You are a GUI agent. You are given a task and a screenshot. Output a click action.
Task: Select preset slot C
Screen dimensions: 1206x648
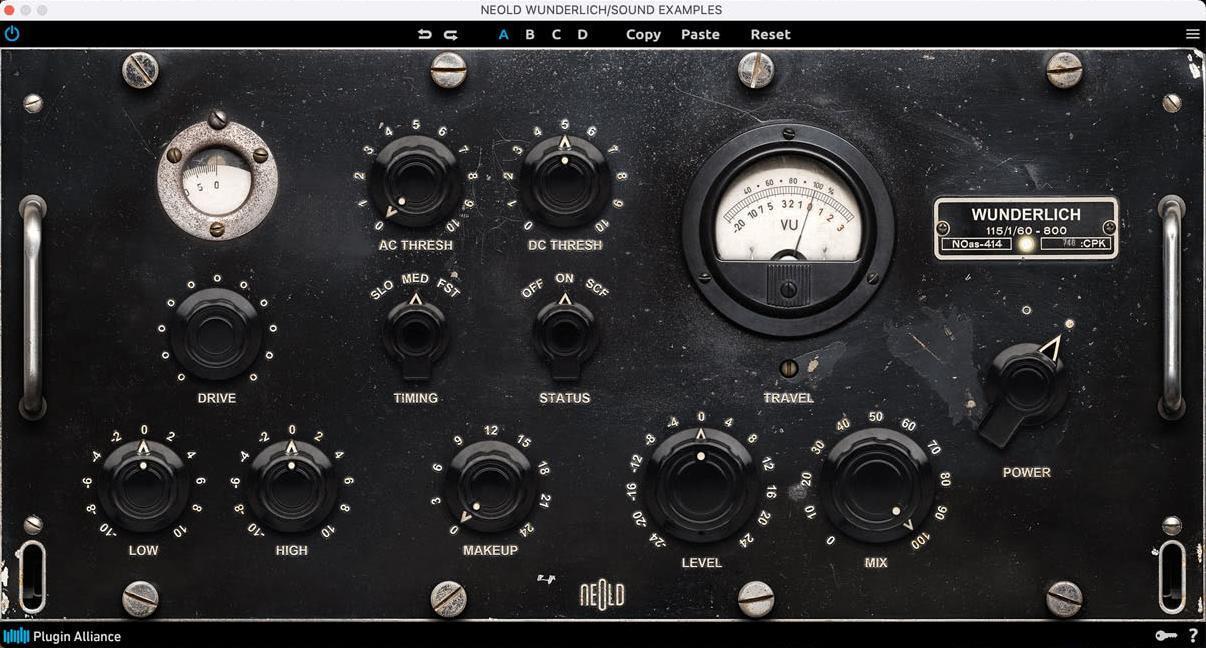click(556, 34)
